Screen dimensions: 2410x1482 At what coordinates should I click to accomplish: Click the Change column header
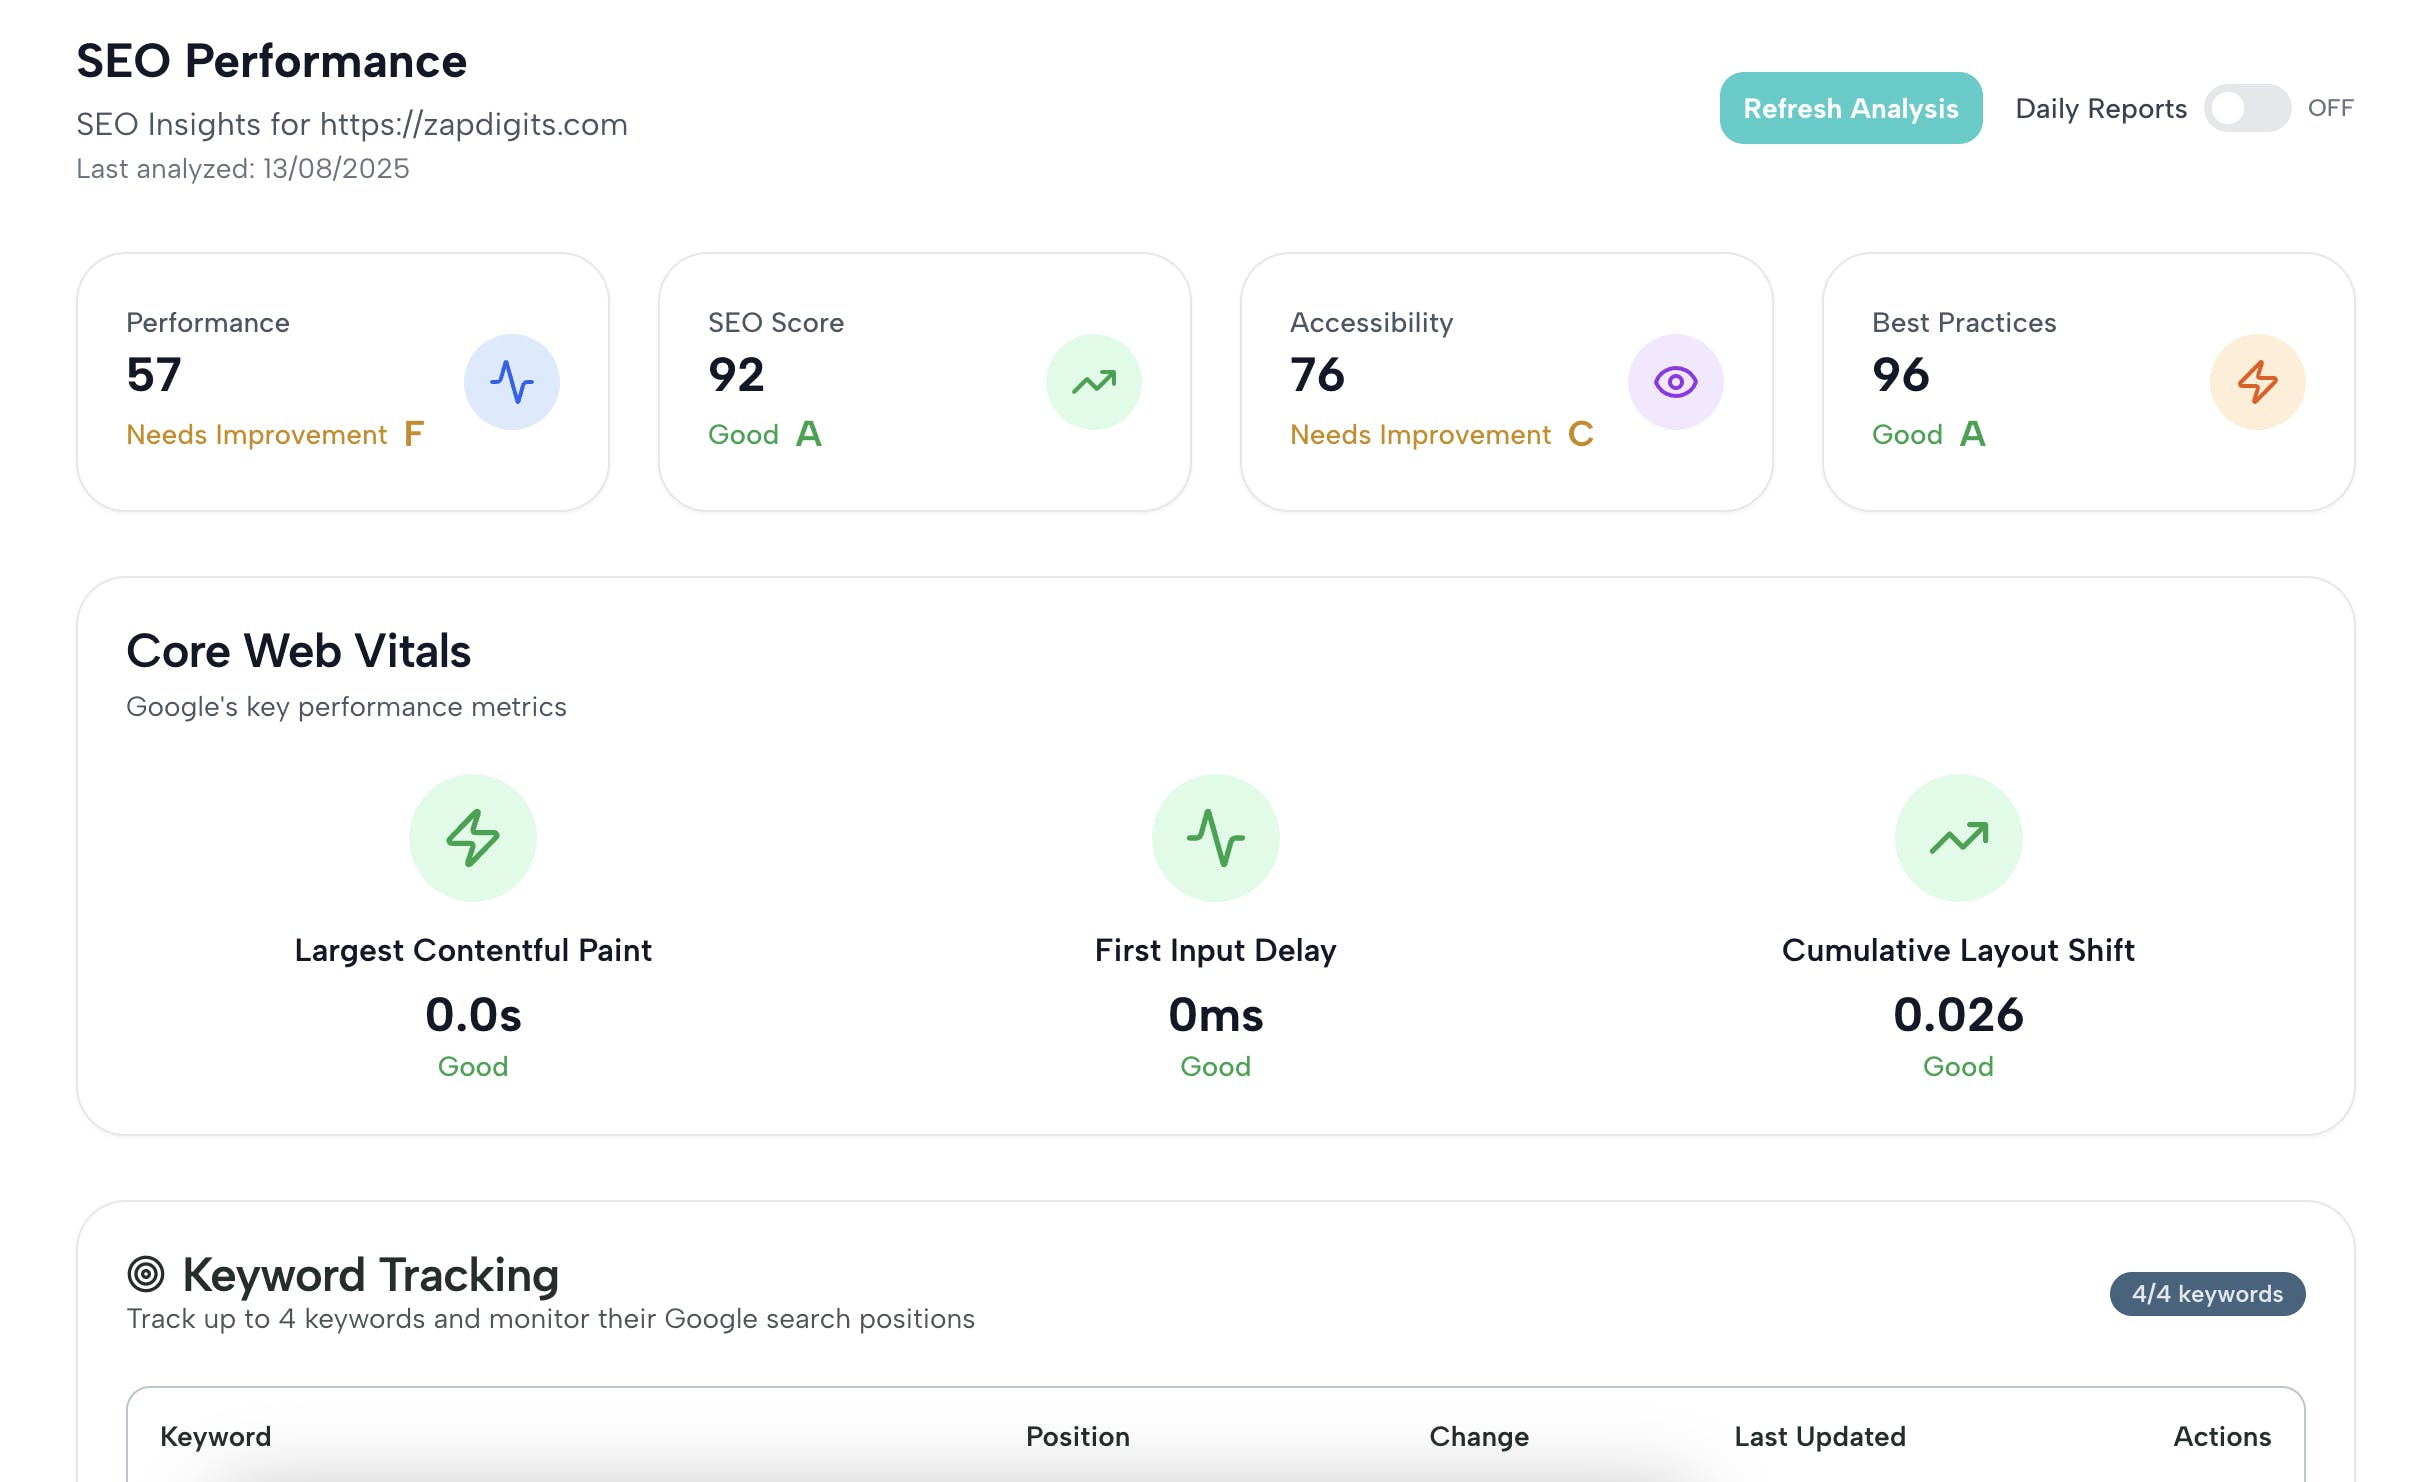tap(1478, 1437)
